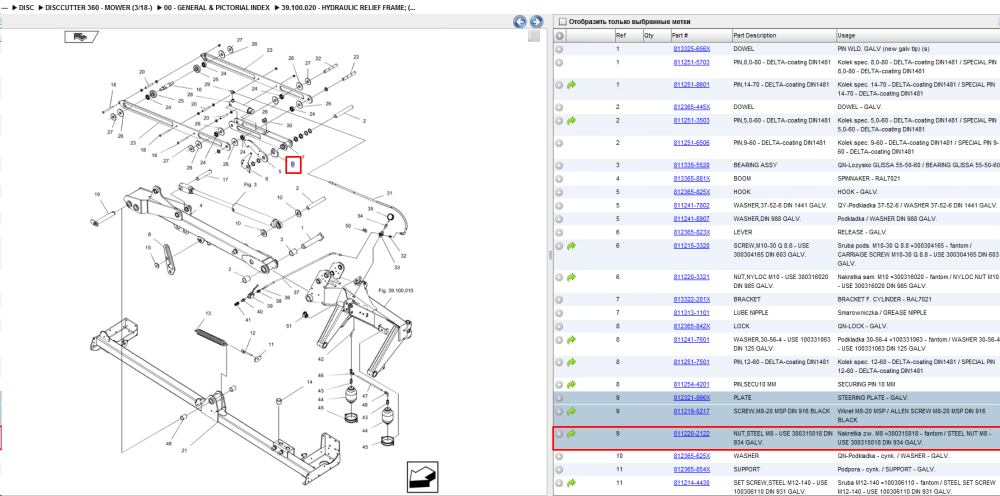Open DISCCUTTER 360 - MOWER breadcrumb
This screenshot has height=496, width=1000.
pyautogui.click(x=98, y=7)
